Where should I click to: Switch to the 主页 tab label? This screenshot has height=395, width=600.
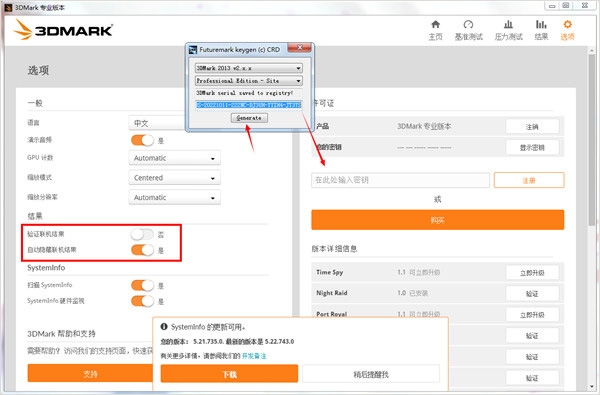(x=435, y=37)
